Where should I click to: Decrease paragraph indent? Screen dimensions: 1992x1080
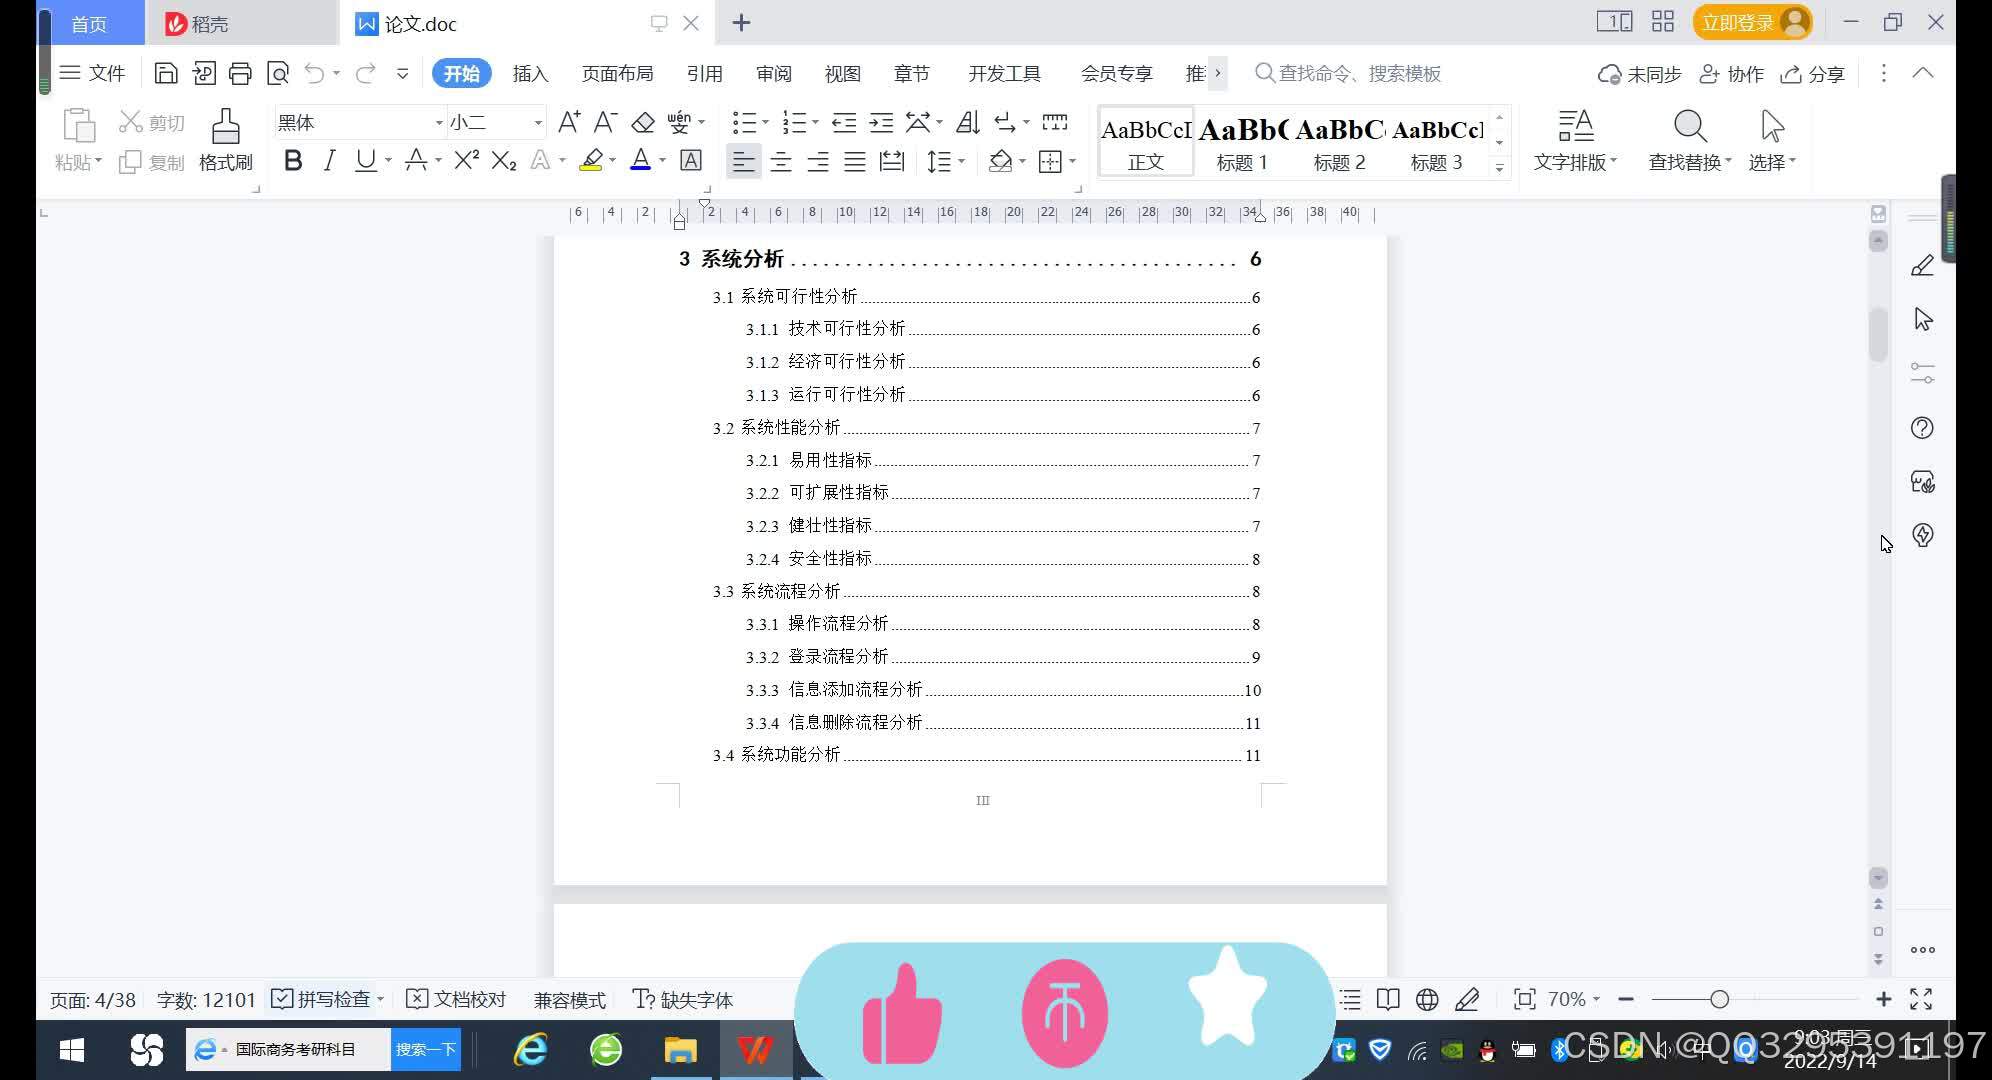coord(844,122)
